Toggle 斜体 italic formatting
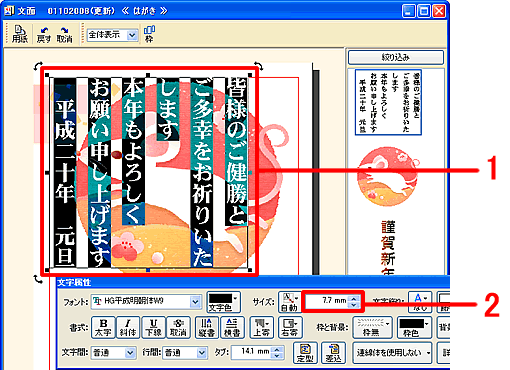510x370 pixels. [128, 328]
